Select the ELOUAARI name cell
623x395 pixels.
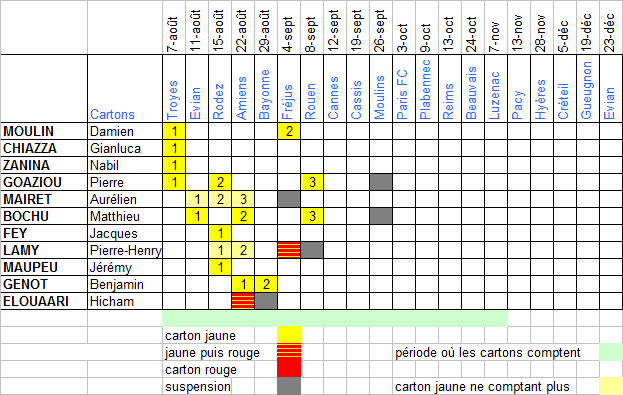(44, 301)
